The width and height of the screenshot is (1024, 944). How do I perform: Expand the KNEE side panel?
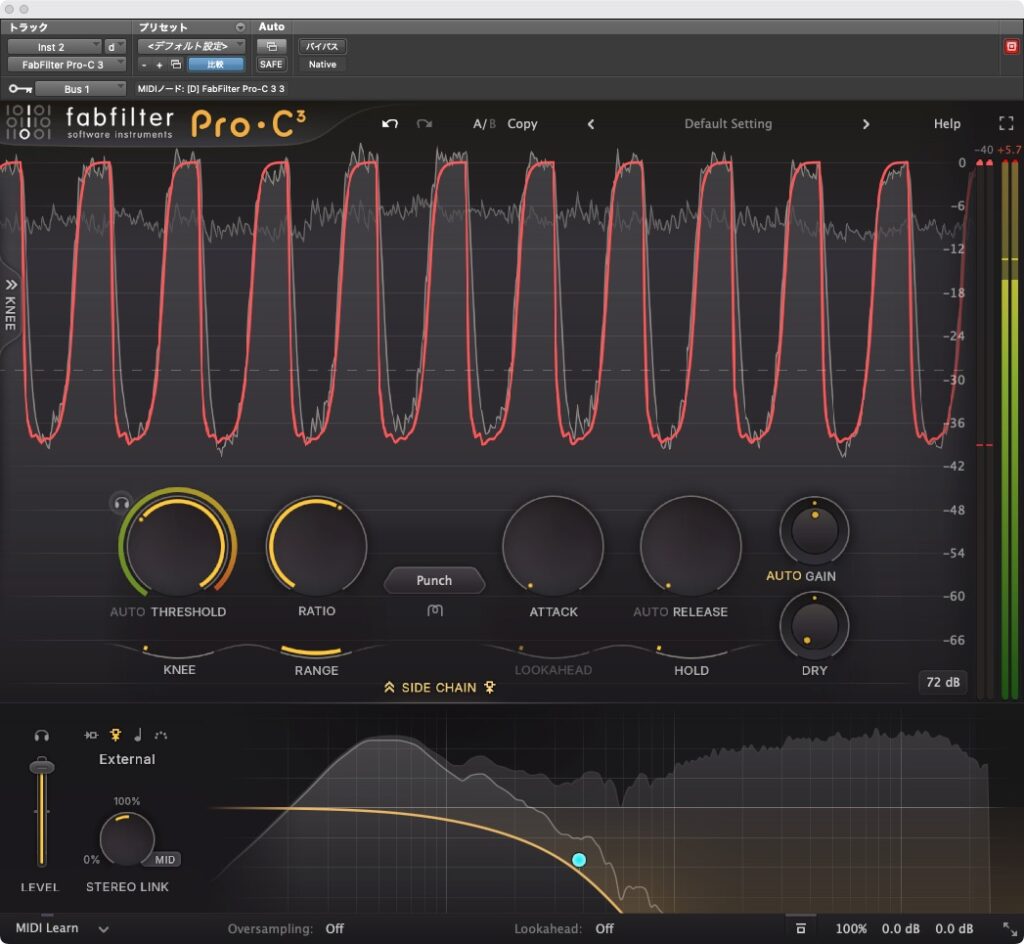click(10, 306)
